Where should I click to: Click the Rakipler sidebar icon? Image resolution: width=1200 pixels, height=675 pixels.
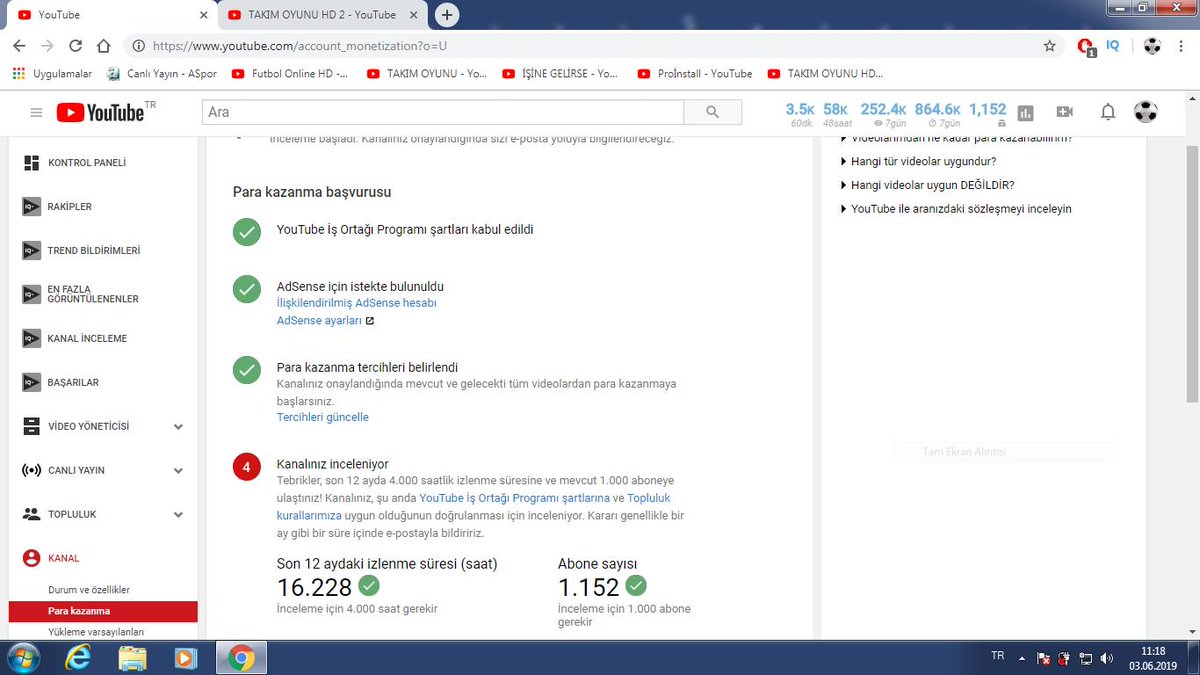point(31,207)
